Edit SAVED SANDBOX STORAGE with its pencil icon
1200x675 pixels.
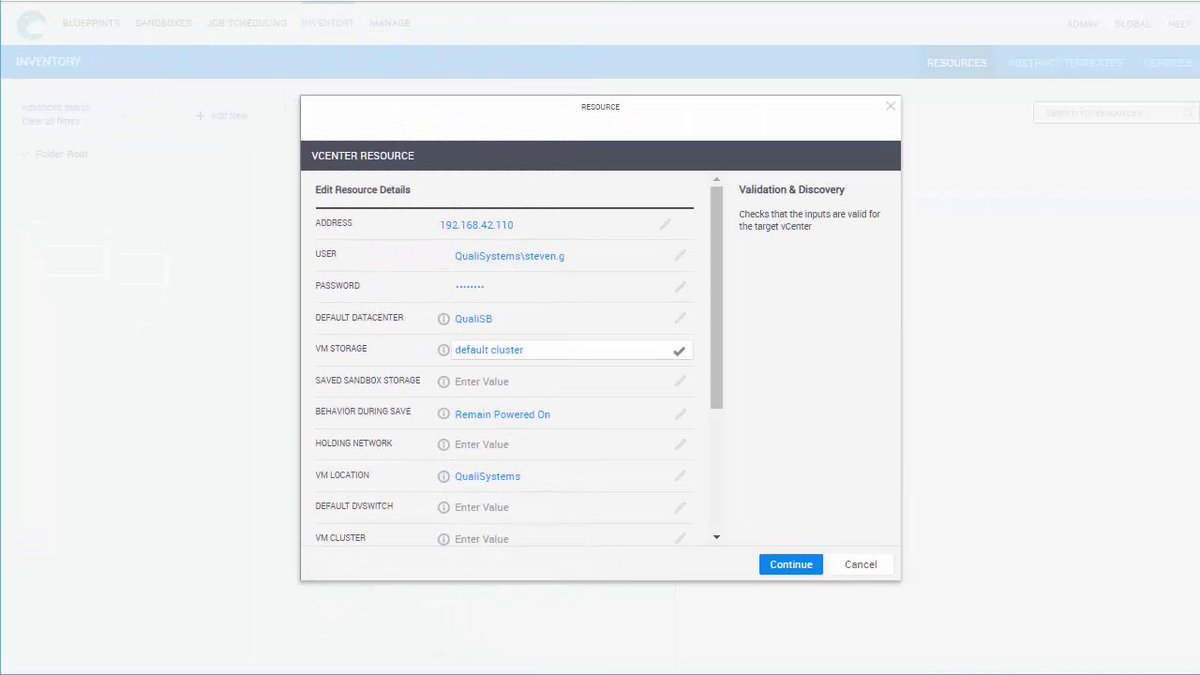coord(680,381)
